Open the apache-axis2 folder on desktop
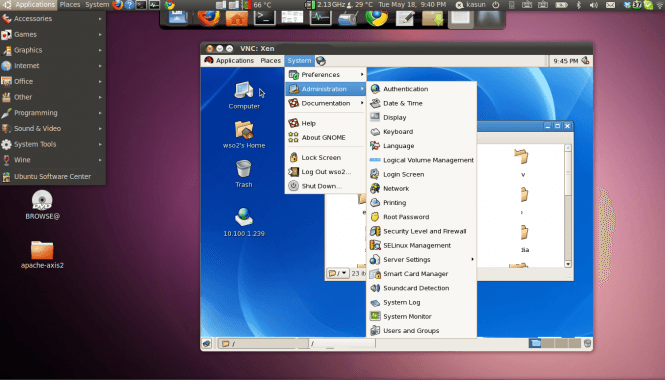The height and width of the screenshot is (380, 665). coord(42,254)
